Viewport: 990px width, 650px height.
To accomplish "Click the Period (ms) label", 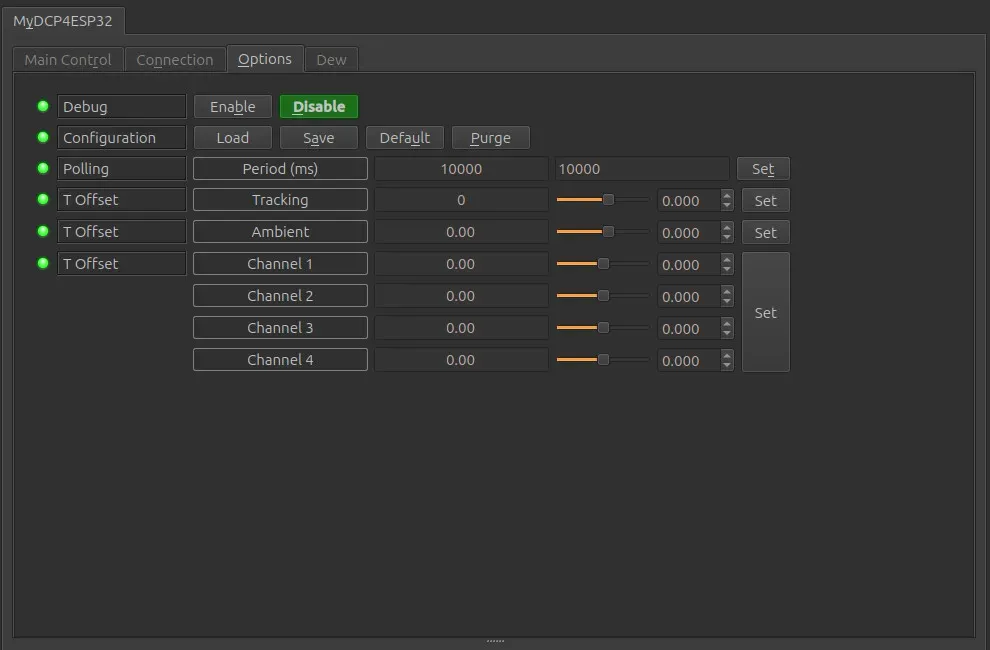I will [x=280, y=169].
